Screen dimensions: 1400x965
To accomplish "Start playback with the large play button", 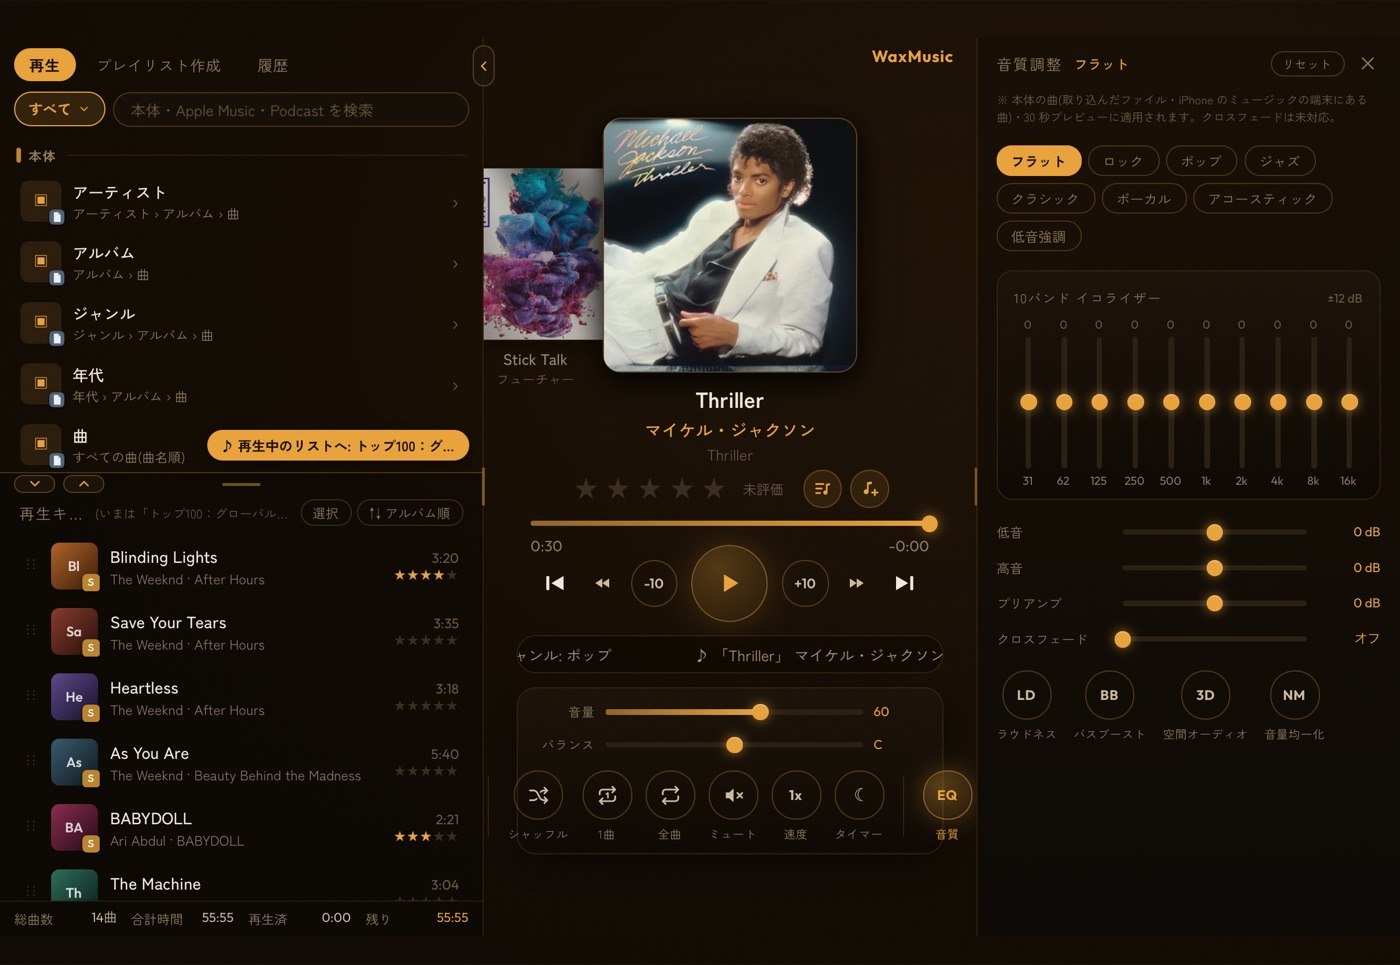I will pos(729,583).
